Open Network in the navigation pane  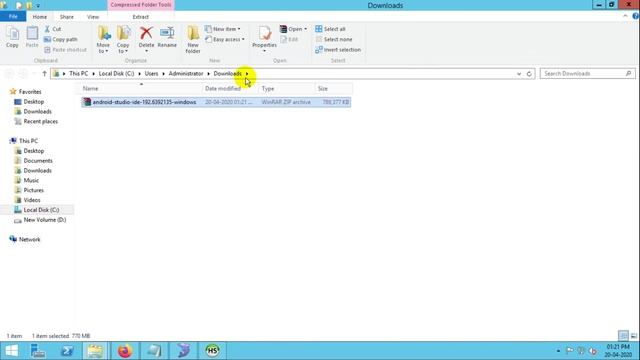pos(29,240)
